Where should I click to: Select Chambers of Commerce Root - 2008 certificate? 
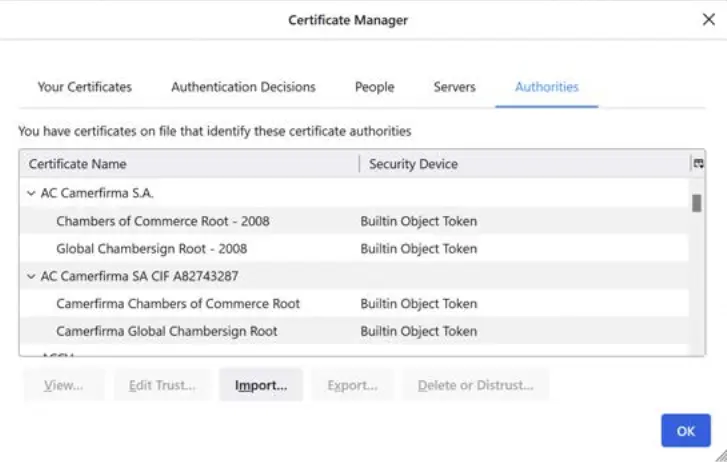tap(162, 221)
